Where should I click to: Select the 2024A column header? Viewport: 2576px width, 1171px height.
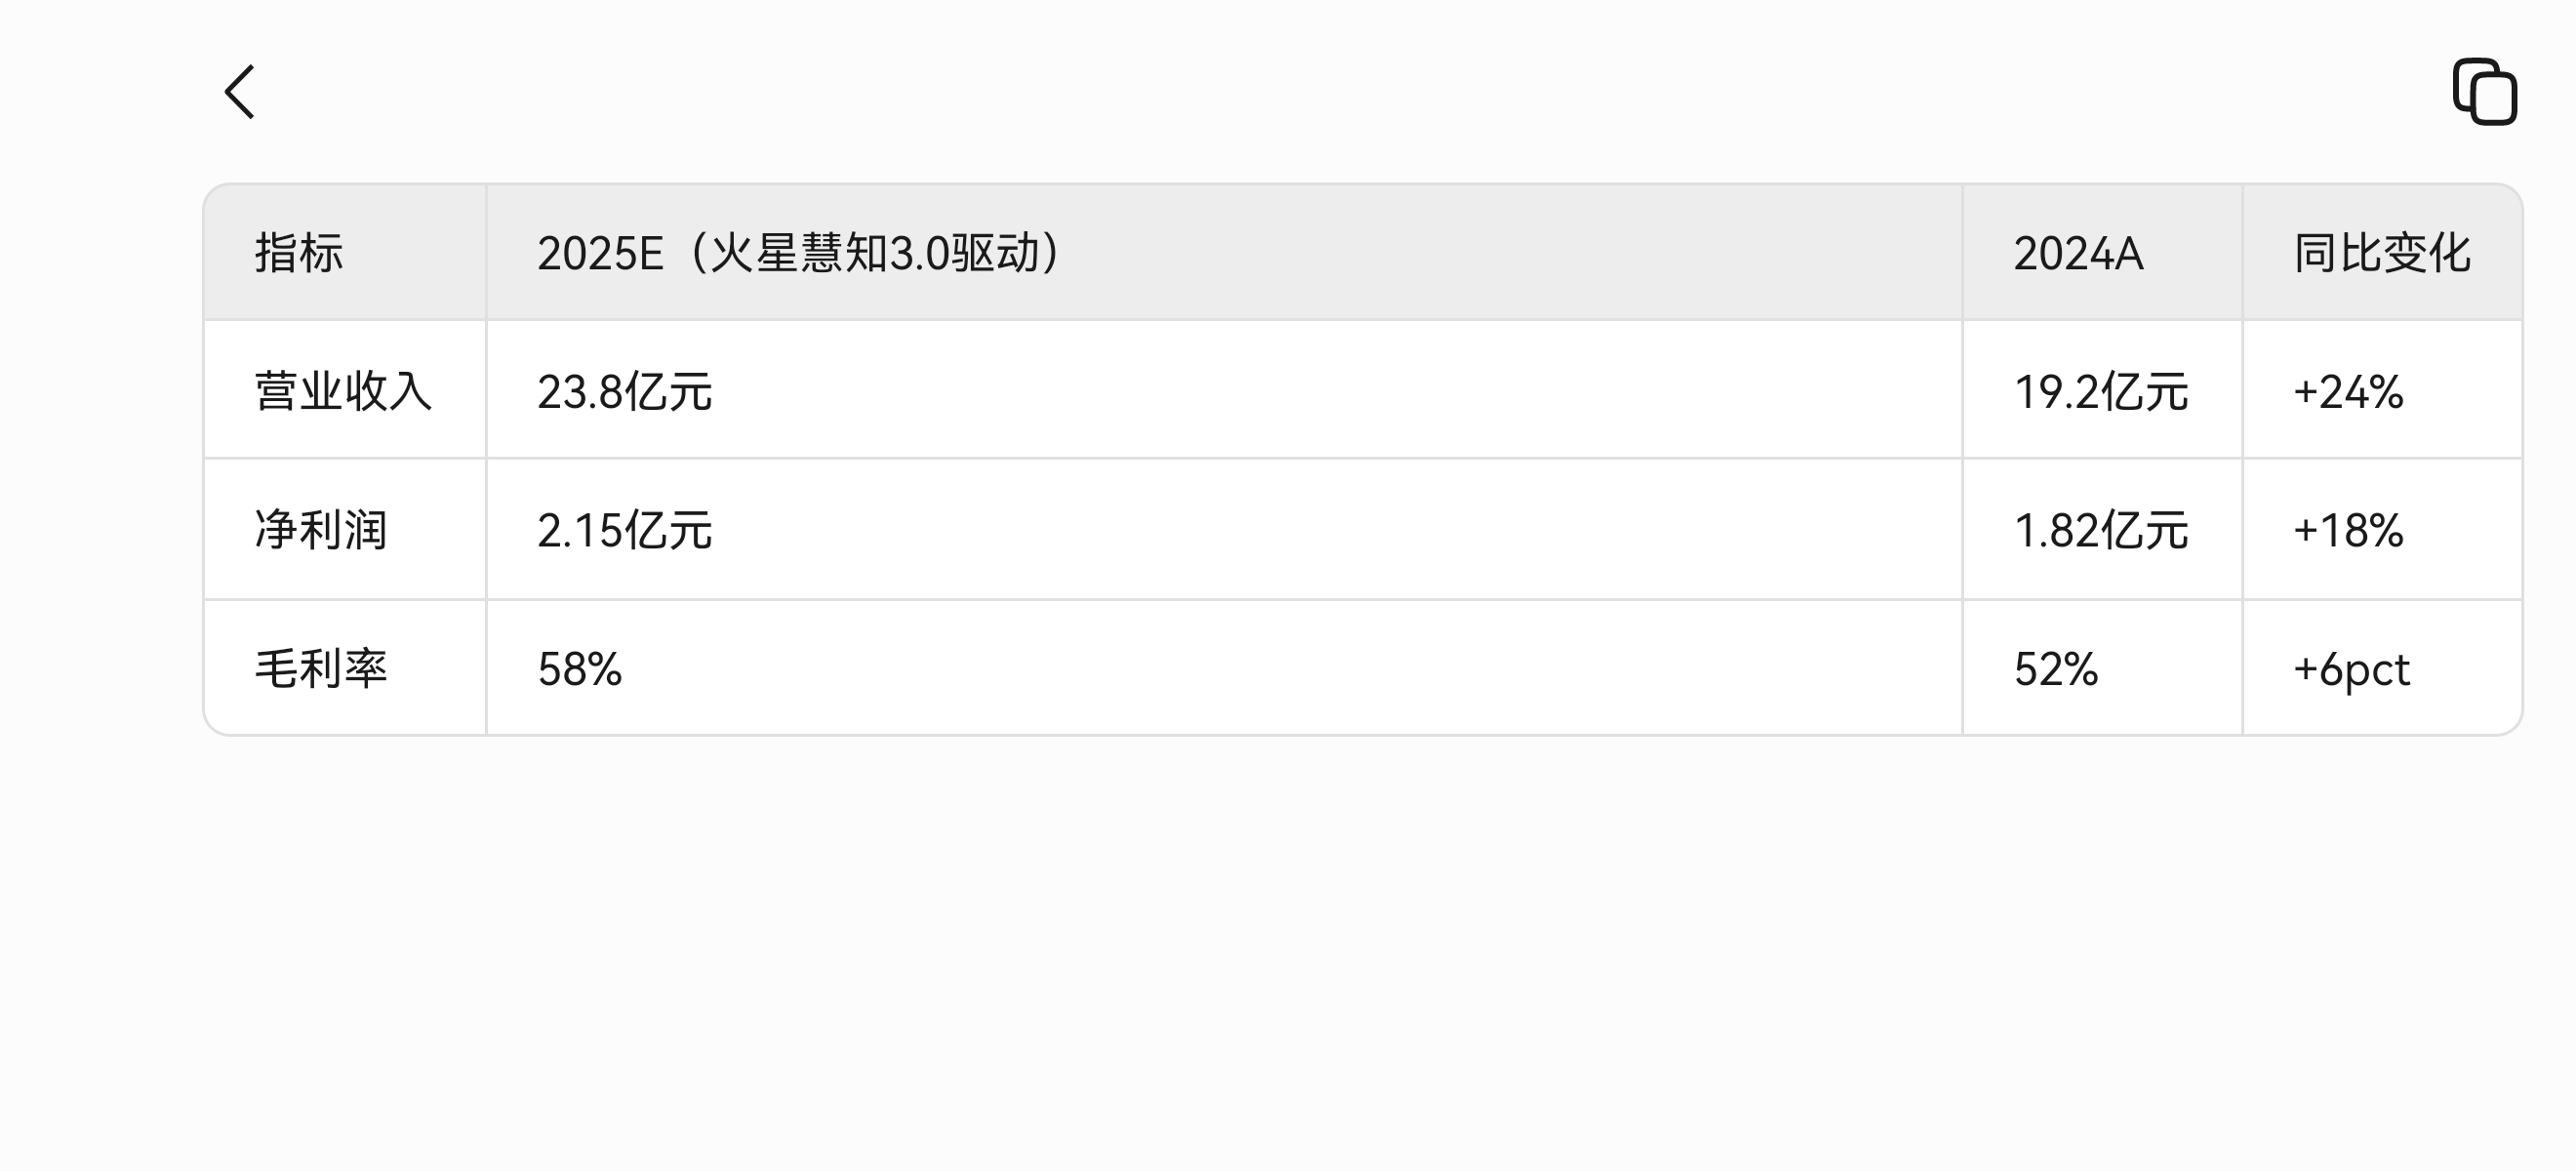(2102, 252)
